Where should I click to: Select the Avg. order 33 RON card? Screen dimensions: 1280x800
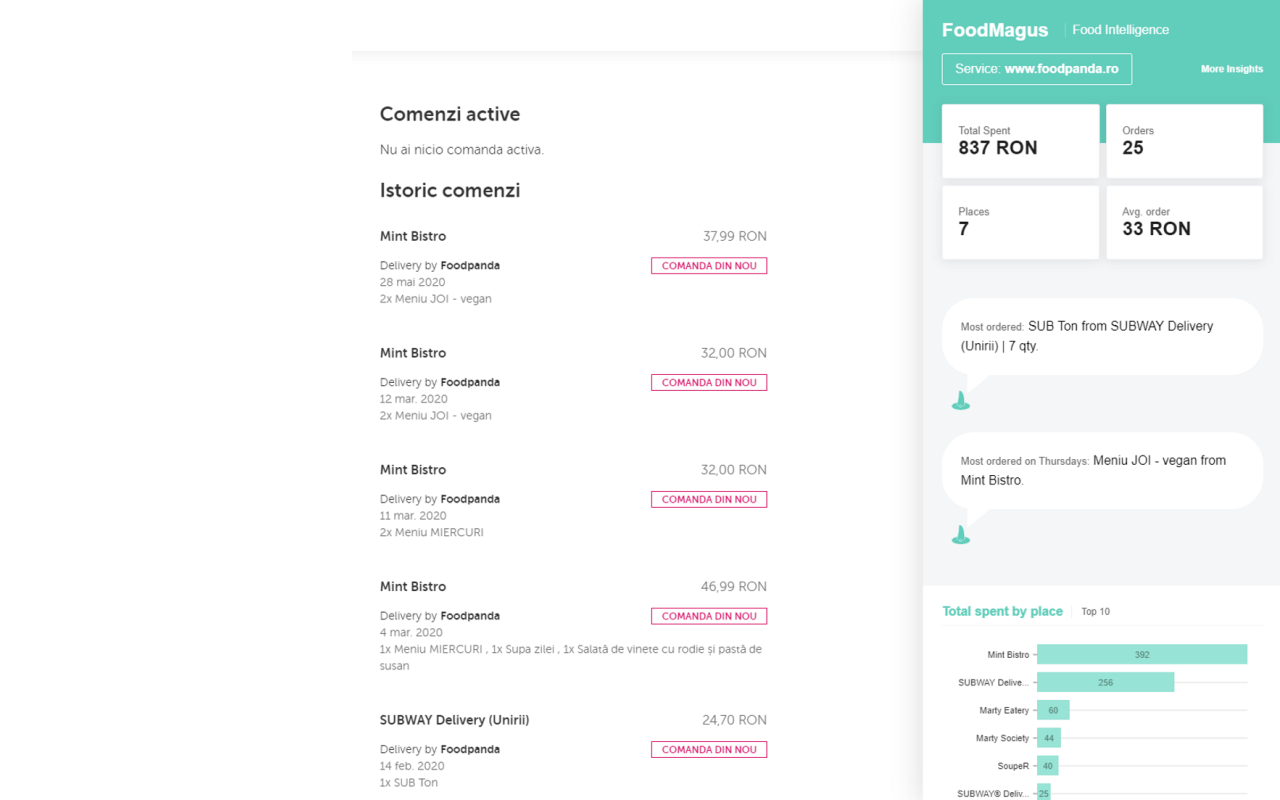tap(1184, 222)
